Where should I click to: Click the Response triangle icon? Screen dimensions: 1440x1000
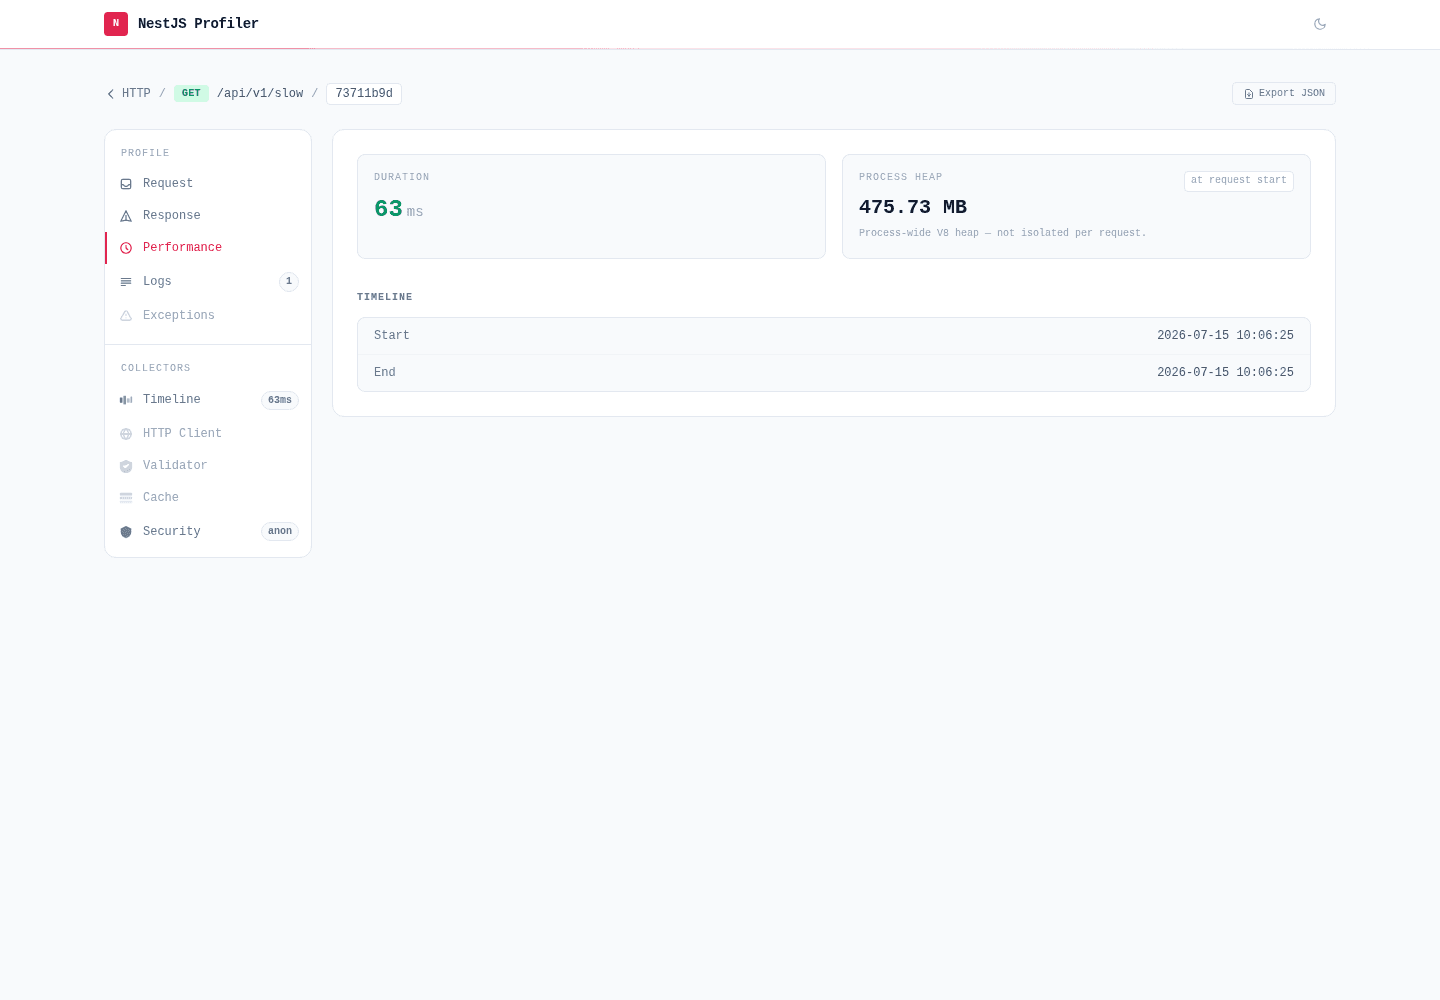click(126, 216)
